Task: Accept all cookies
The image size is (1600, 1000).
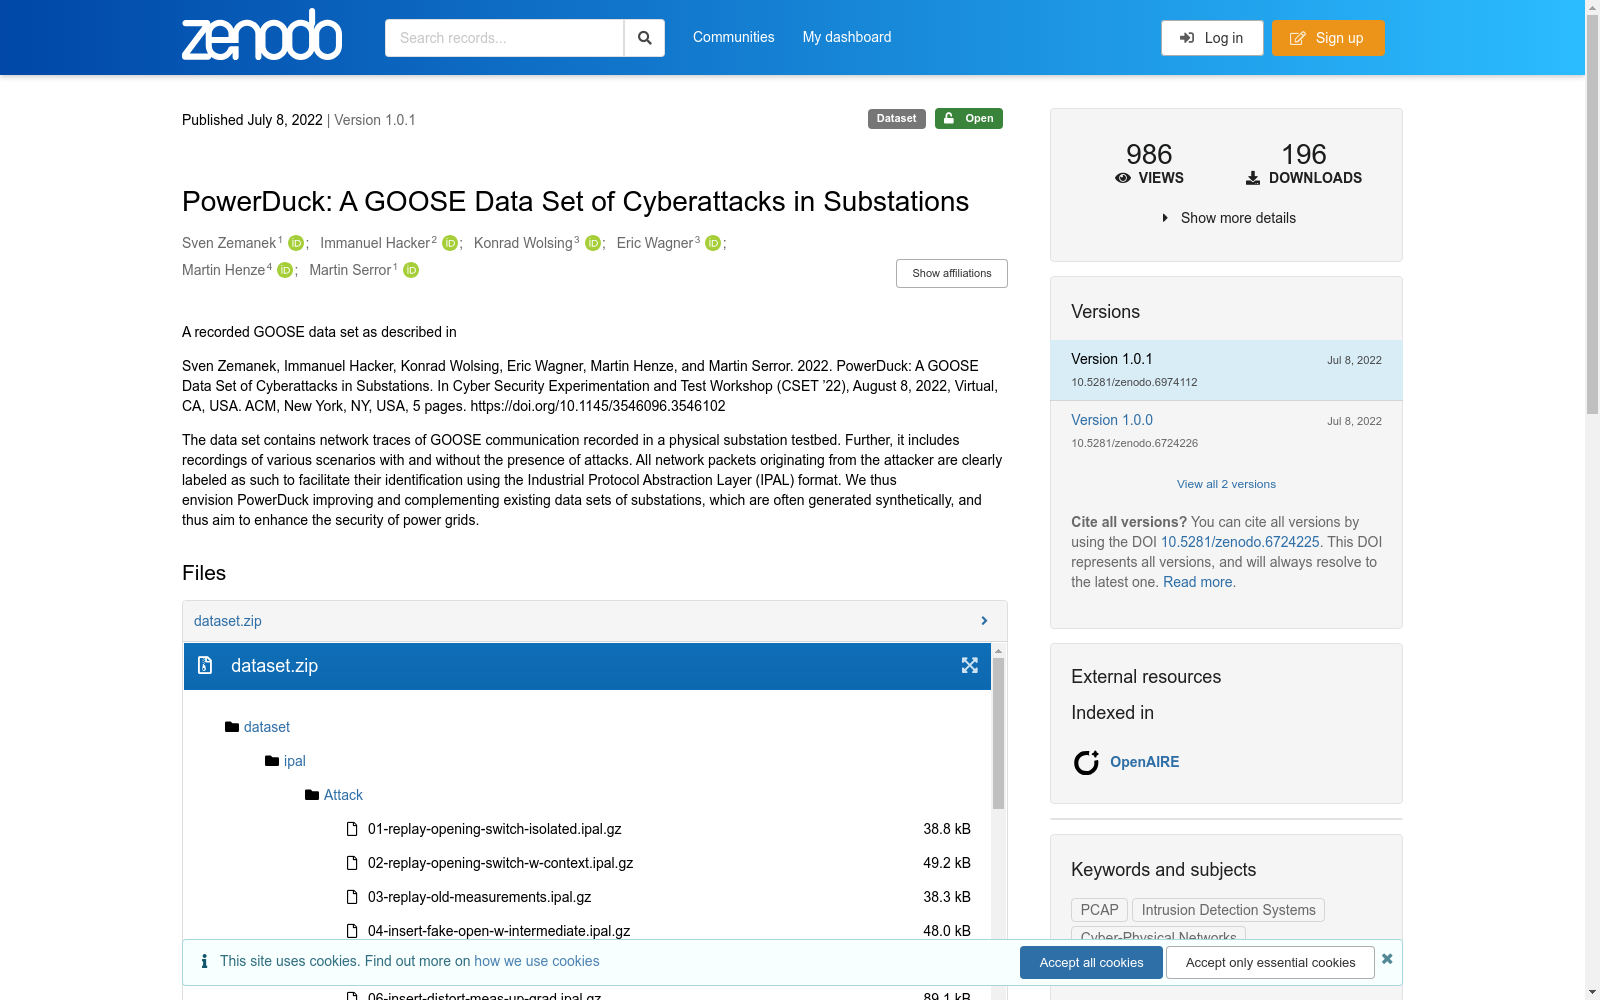Action: pyautogui.click(x=1091, y=962)
